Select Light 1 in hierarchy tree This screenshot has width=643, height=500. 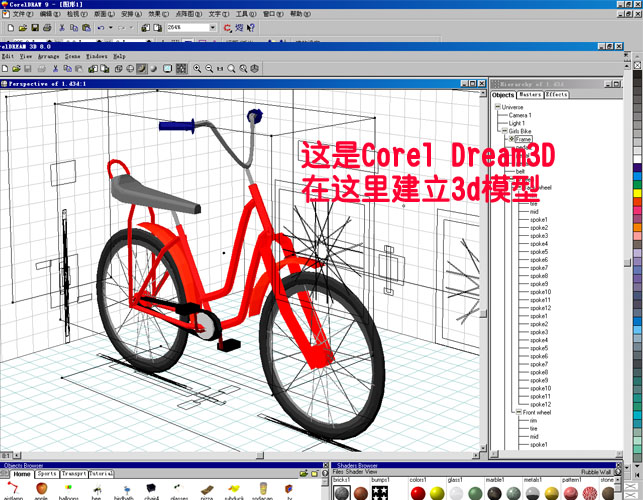pos(517,123)
